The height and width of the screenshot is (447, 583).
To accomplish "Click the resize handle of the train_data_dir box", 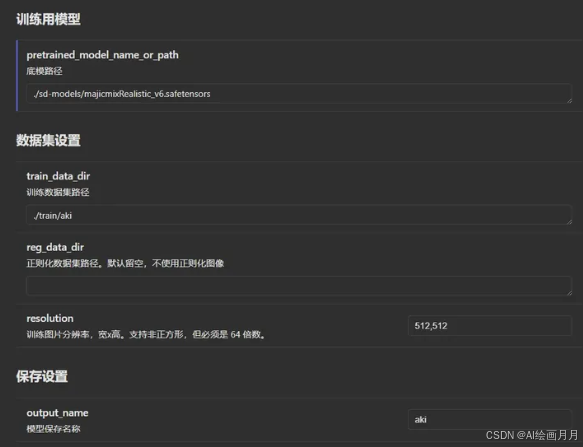I will click(569, 222).
